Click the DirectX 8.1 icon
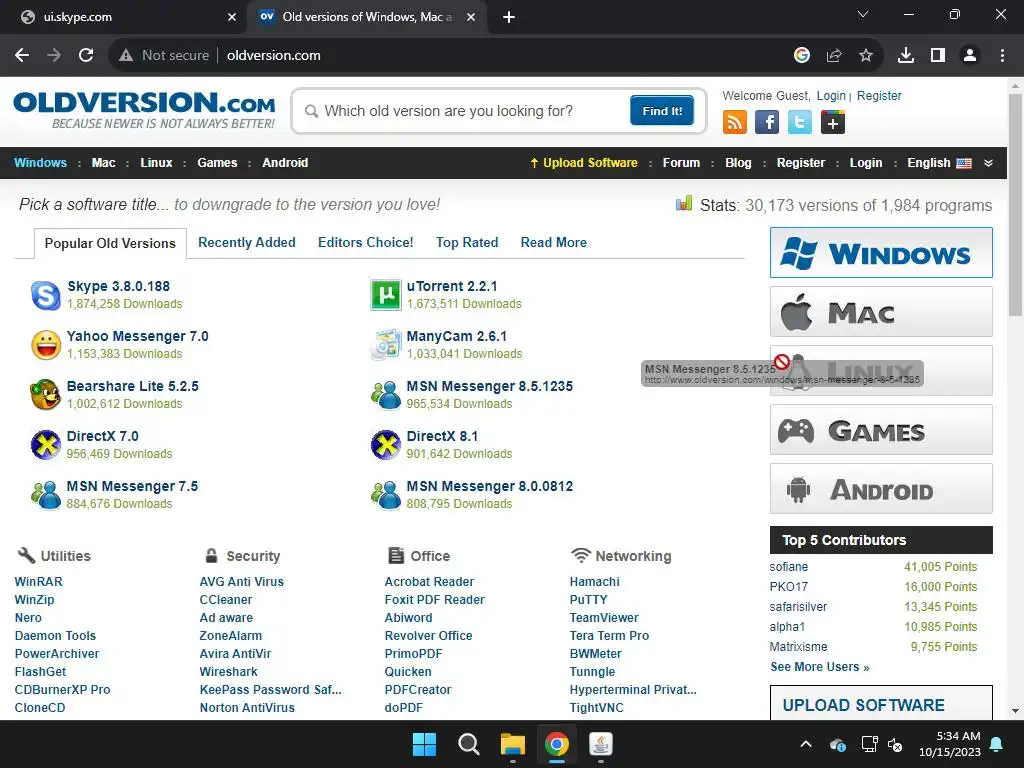This screenshot has width=1024, height=768. coord(385,445)
